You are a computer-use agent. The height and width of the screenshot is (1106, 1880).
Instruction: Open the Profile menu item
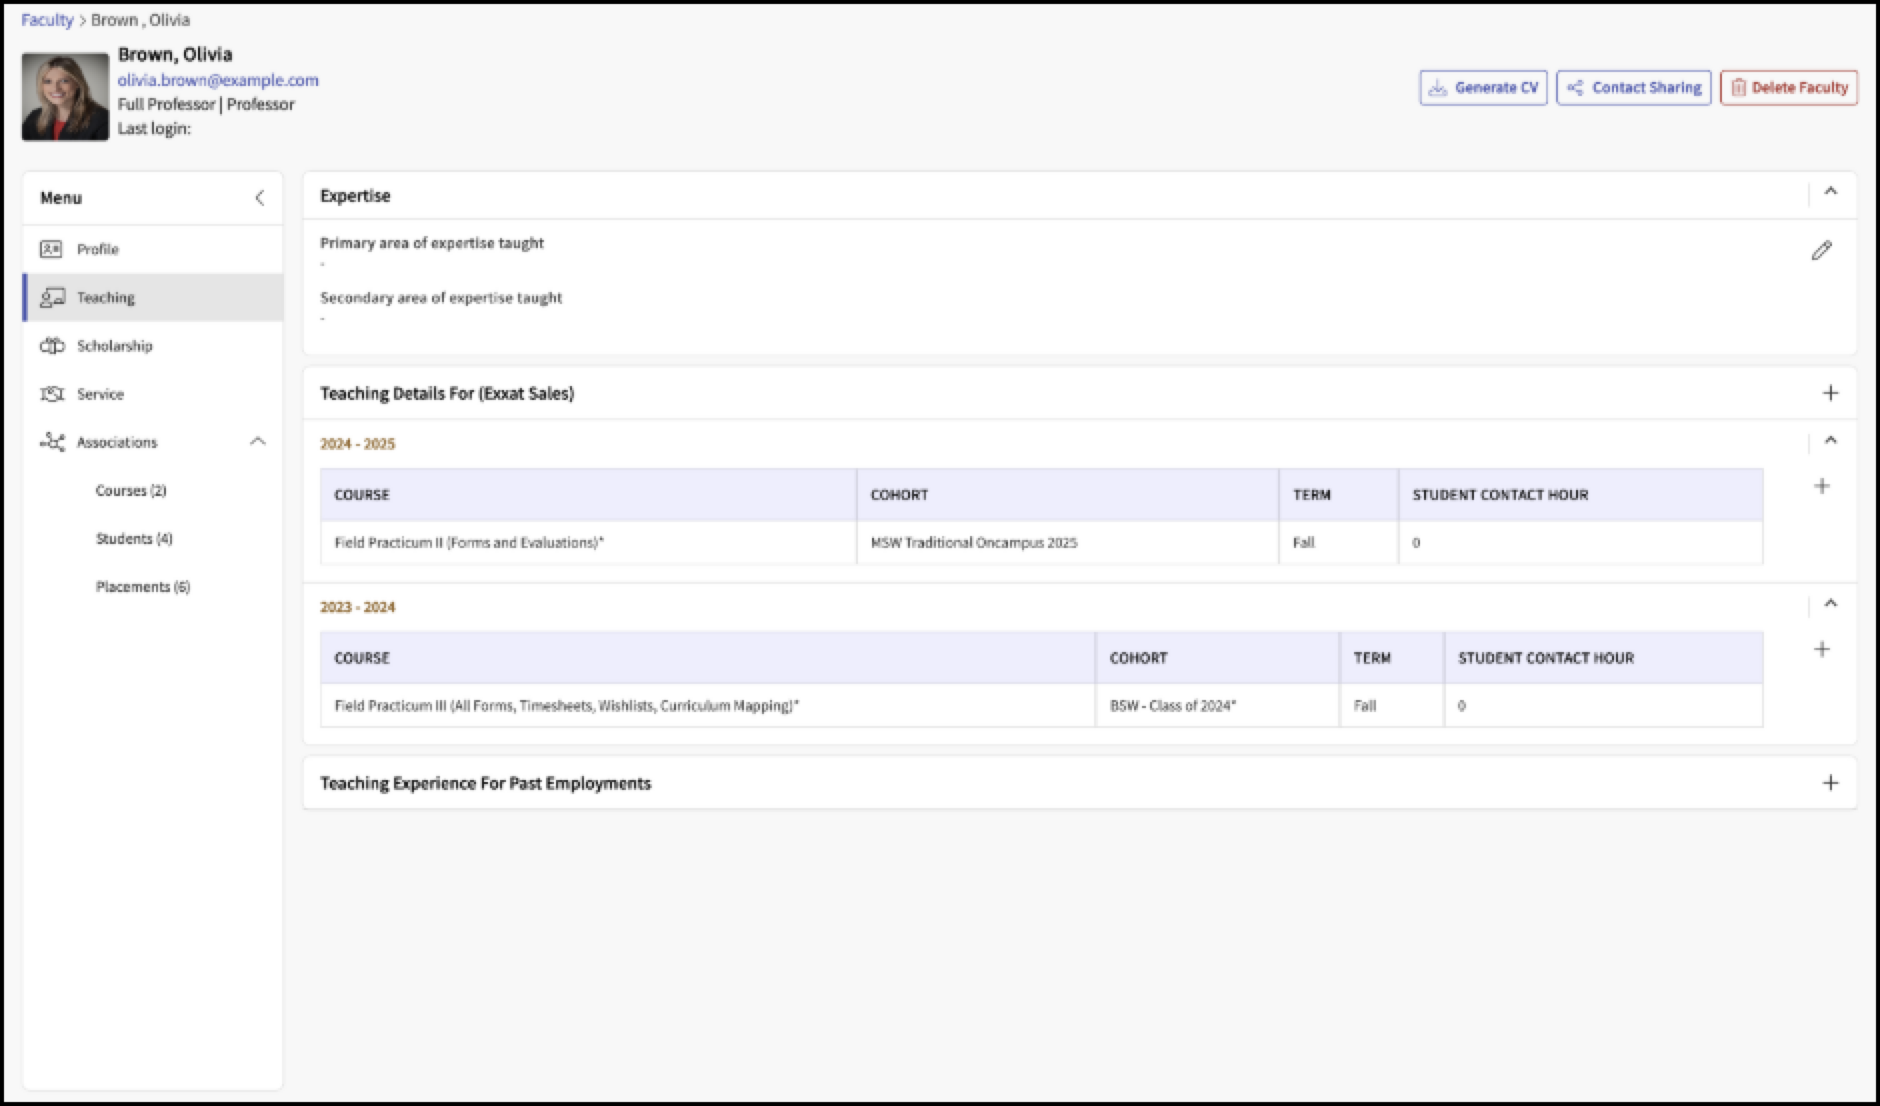point(153,249)
